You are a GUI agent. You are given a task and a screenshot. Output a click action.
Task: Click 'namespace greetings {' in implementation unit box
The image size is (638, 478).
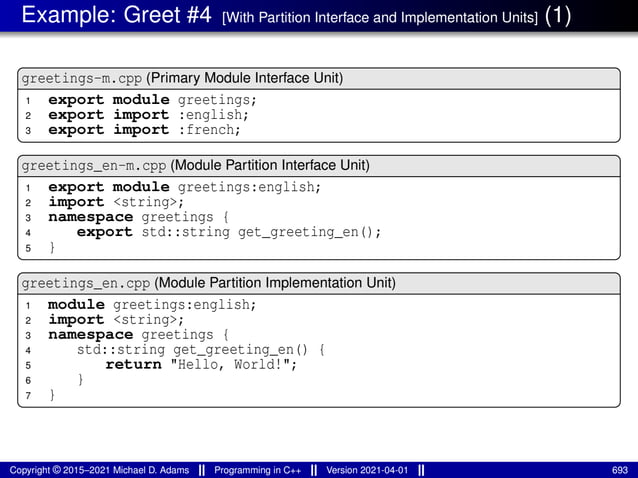pos(138,335)
